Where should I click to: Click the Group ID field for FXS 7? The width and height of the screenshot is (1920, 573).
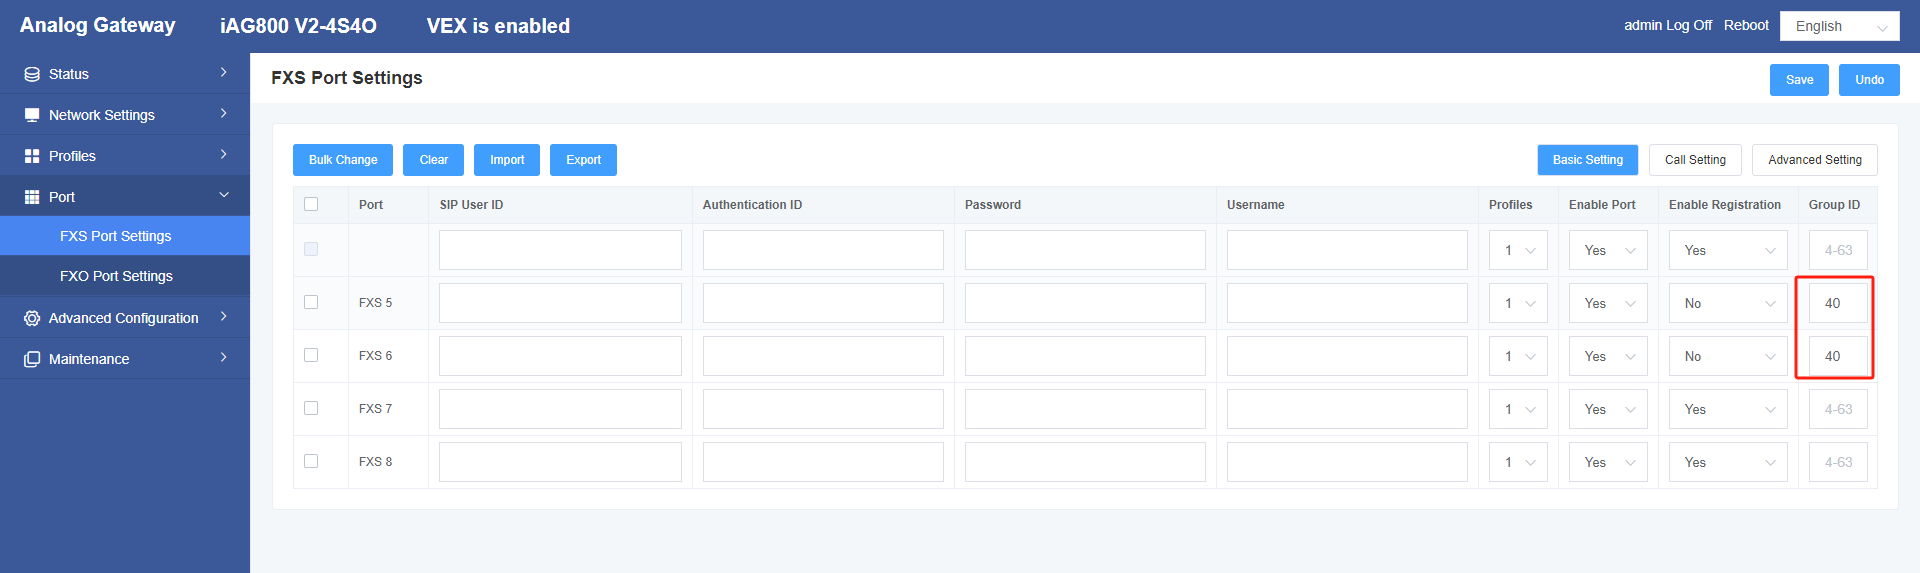[1838, 409]
